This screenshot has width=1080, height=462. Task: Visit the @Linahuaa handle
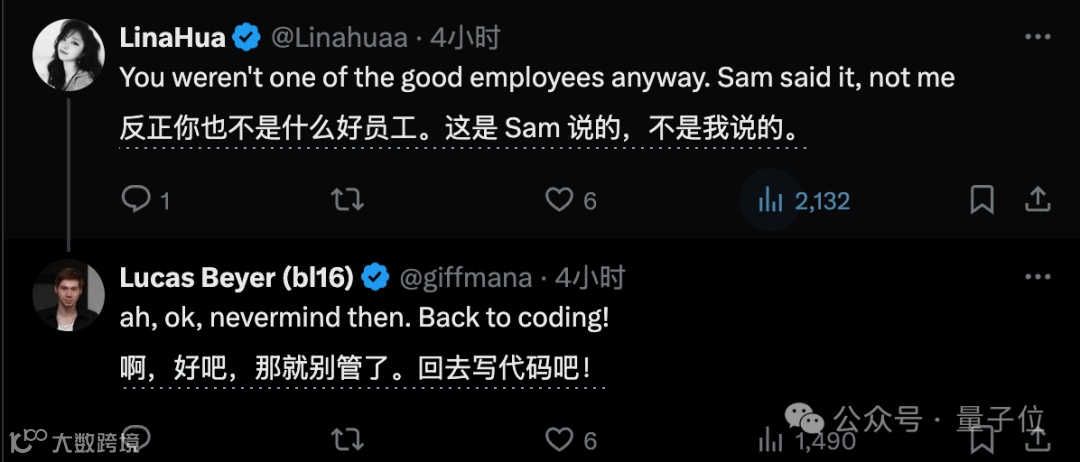[339, 37]
